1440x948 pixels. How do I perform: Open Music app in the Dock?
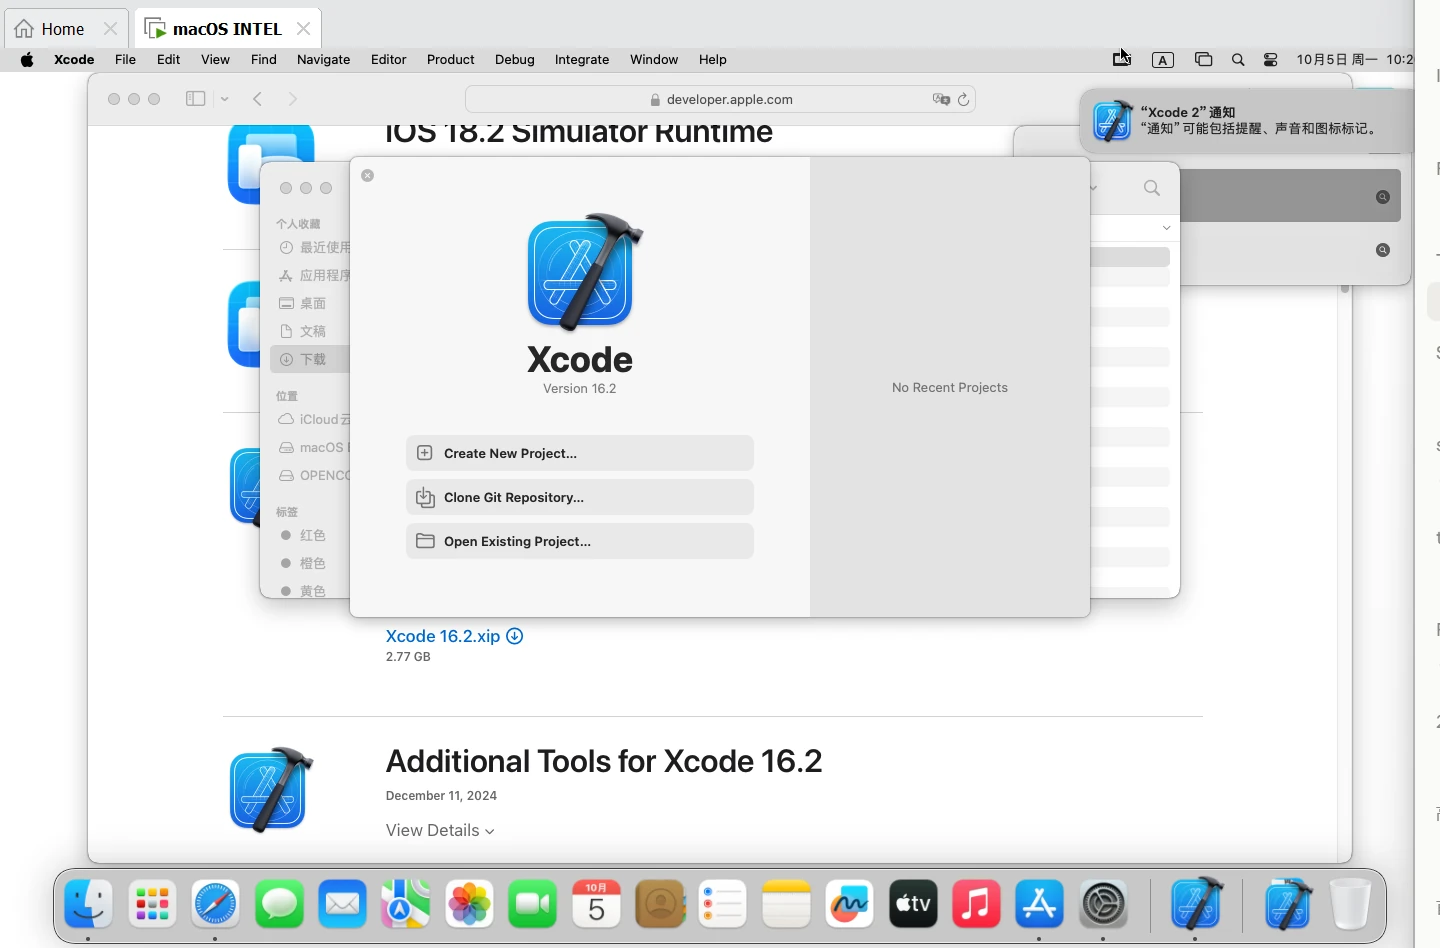coord(977,904)
